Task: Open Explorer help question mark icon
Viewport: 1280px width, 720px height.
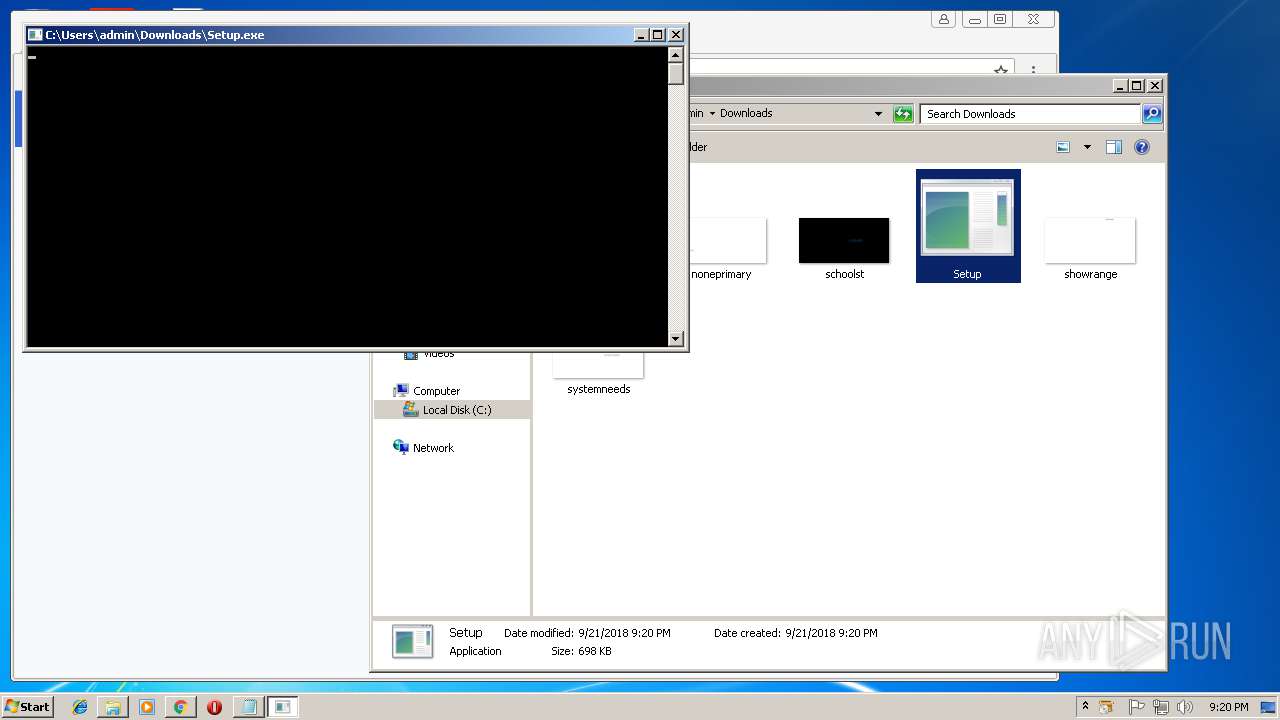Action: tap(1142, 148)
